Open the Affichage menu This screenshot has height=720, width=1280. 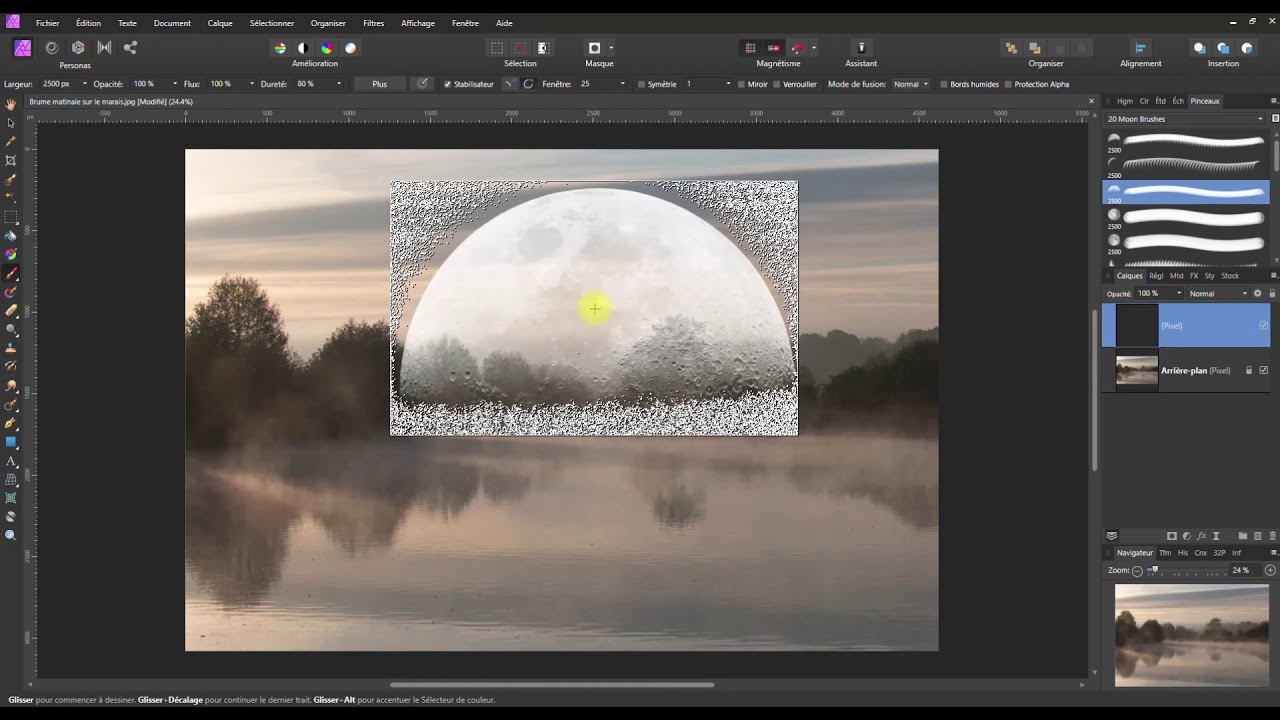click(x=418, y=23)
